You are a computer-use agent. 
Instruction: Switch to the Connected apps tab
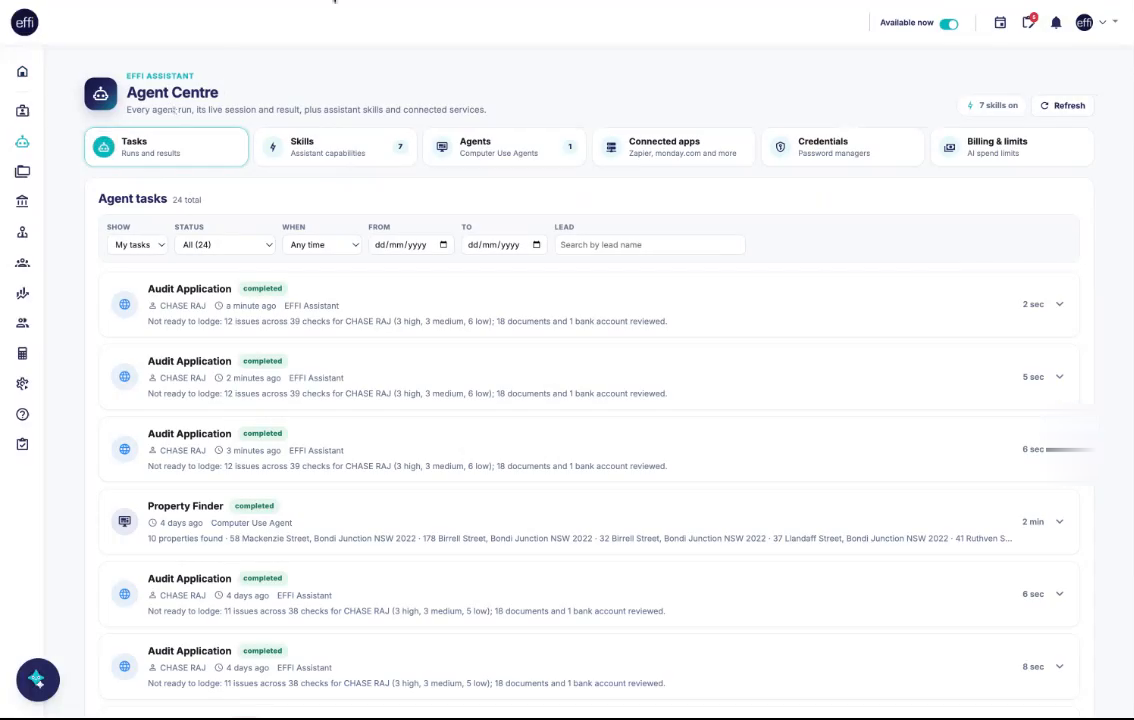[x=673, y=147]
